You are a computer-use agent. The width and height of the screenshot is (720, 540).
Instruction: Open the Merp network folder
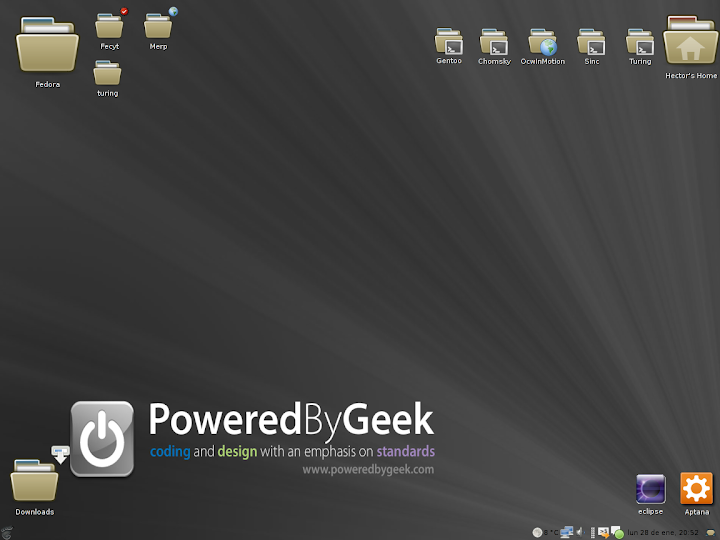(x=159, y=25)
